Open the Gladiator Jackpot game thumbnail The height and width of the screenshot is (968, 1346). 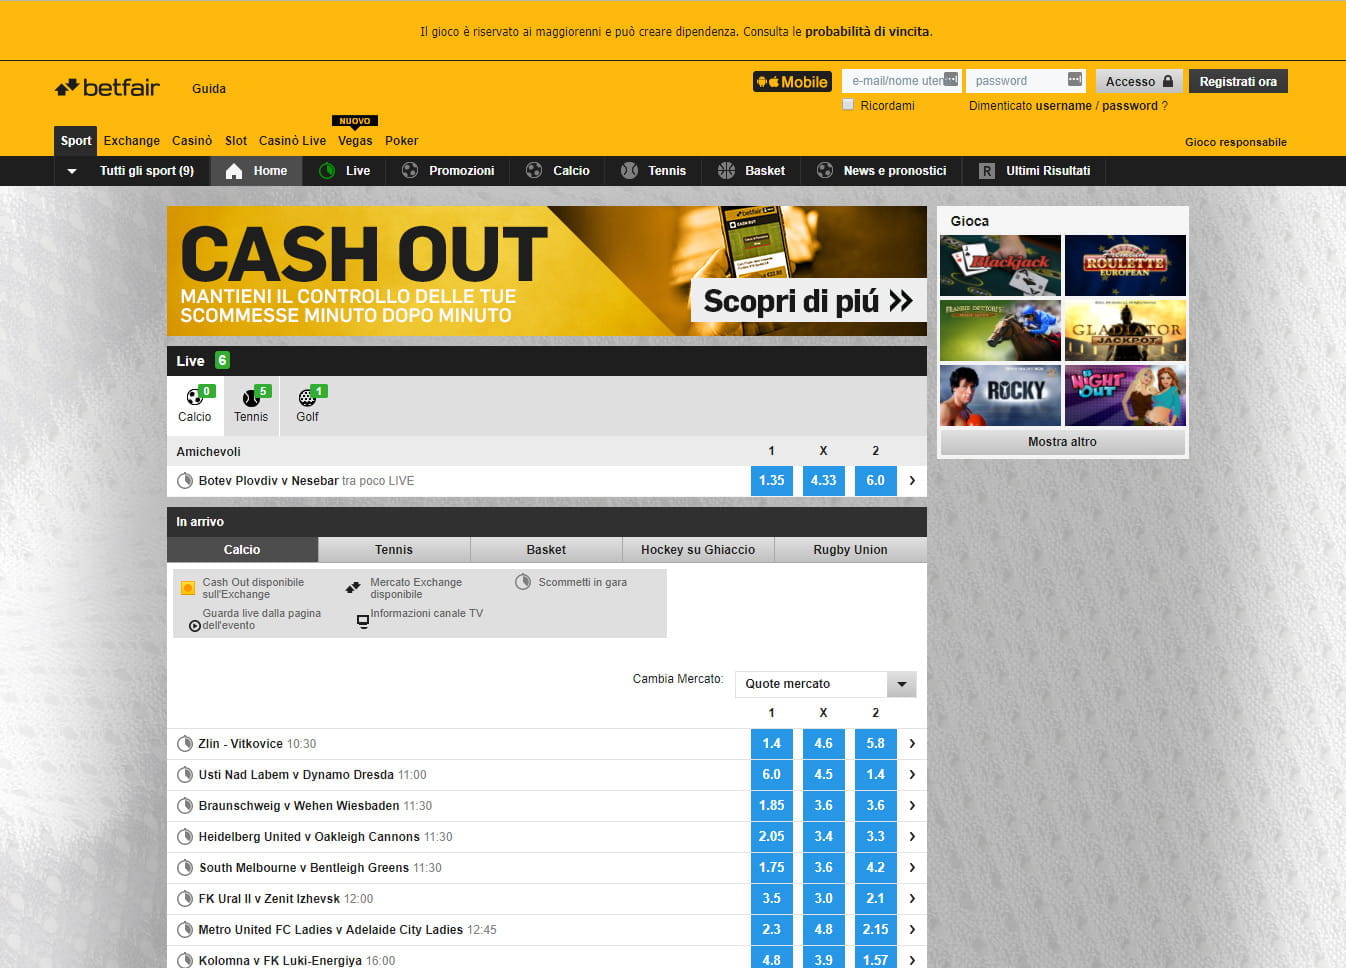click(x=1125, y=331)
